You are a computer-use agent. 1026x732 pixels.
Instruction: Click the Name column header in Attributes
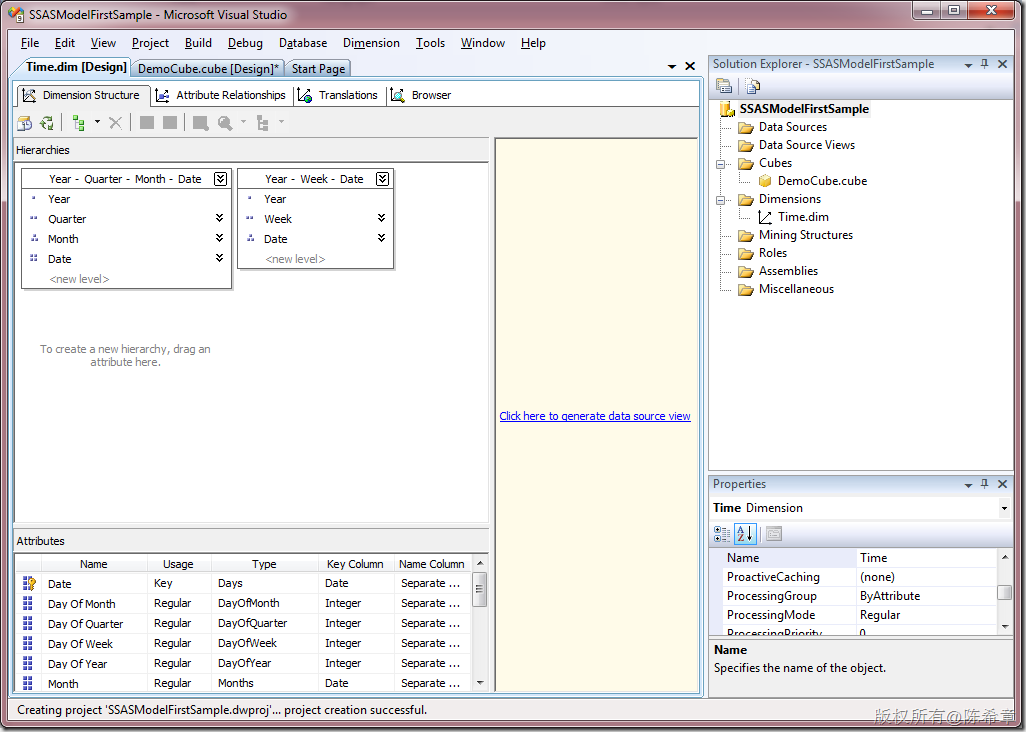click(94, 564)
